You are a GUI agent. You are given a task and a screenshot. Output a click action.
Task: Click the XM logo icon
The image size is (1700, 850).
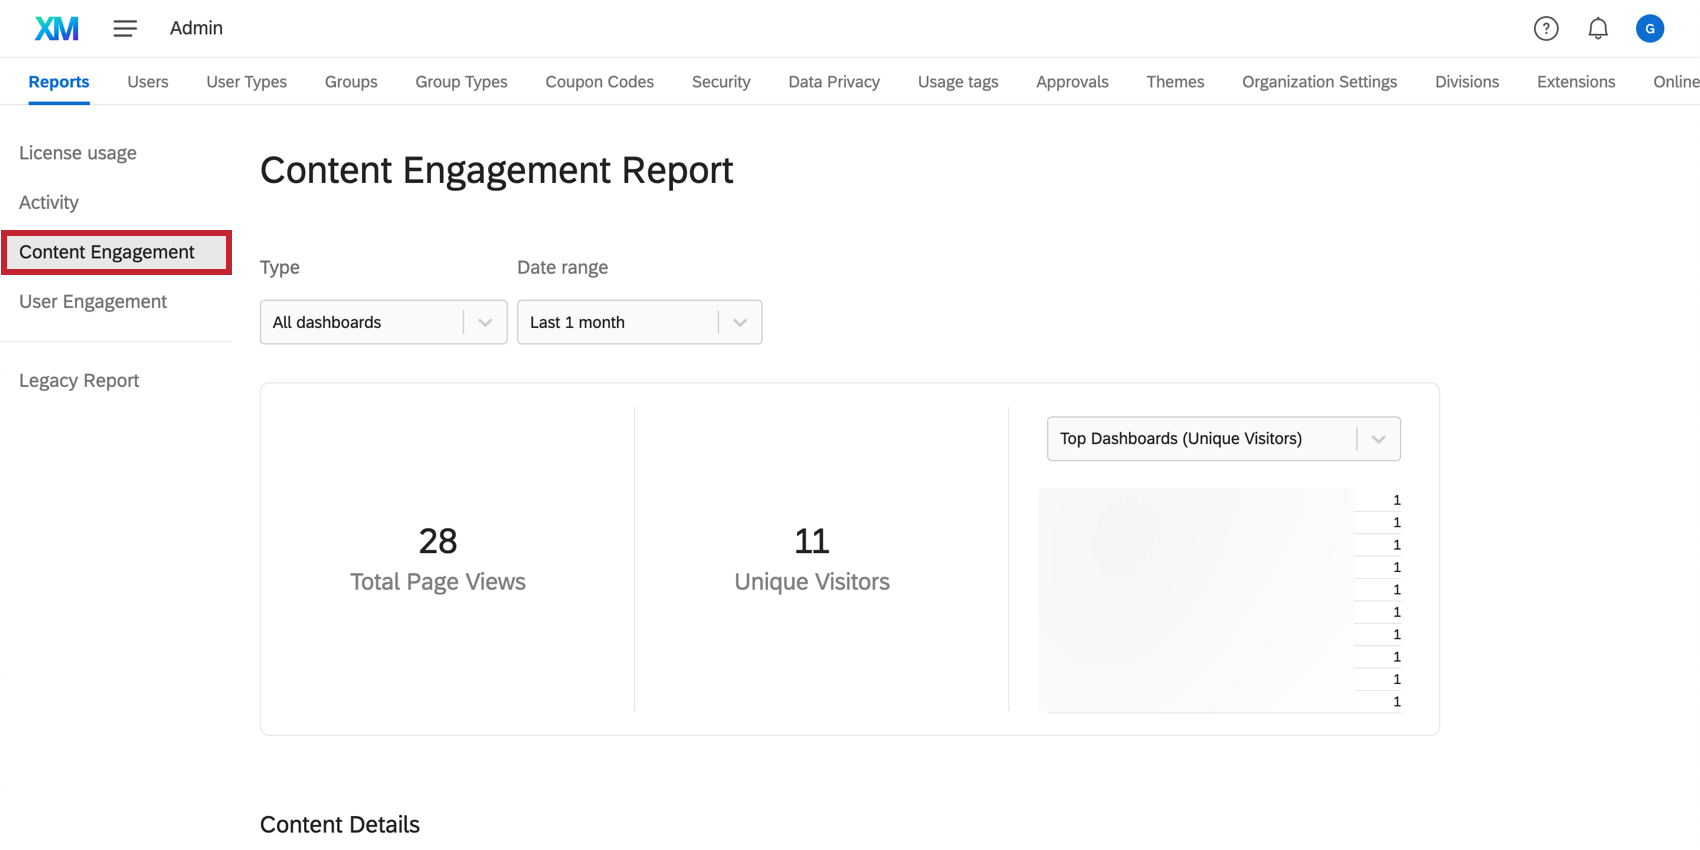click(57, 28)
